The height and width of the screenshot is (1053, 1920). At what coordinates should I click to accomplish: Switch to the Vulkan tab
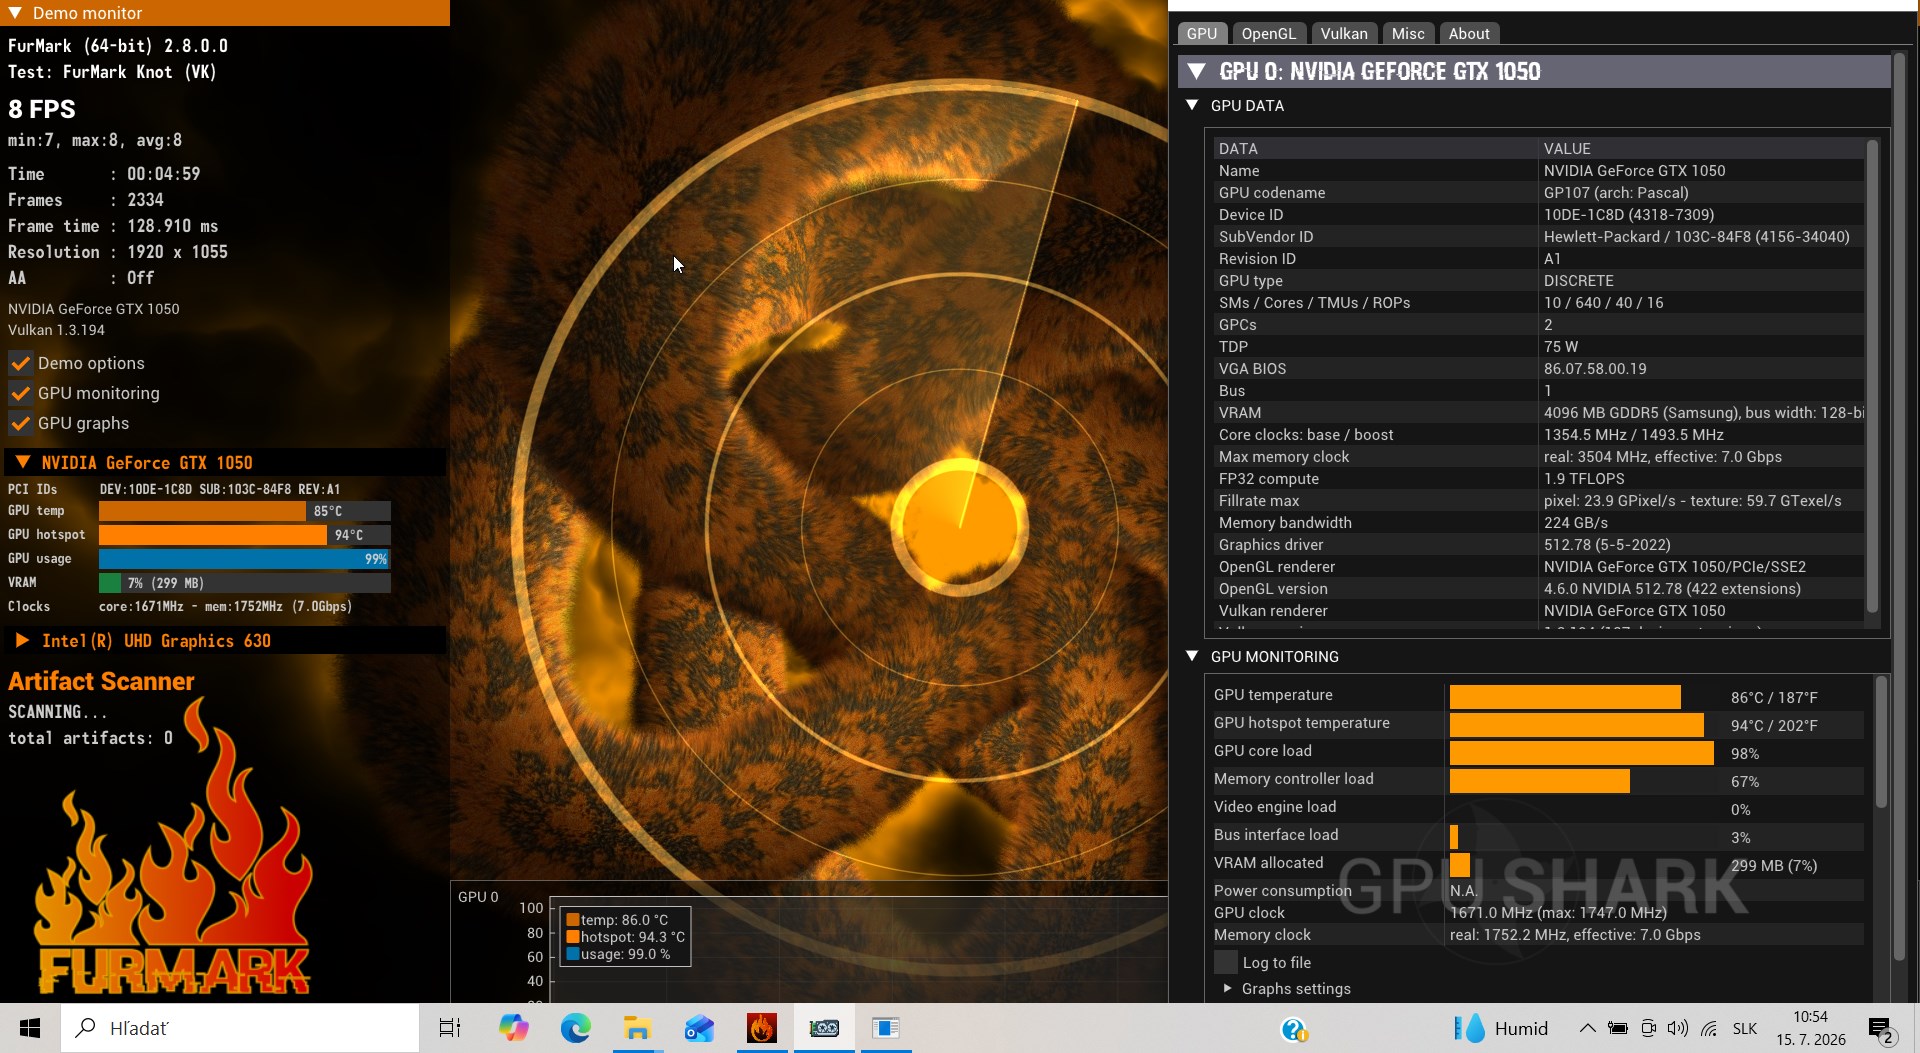[1344, 33]
